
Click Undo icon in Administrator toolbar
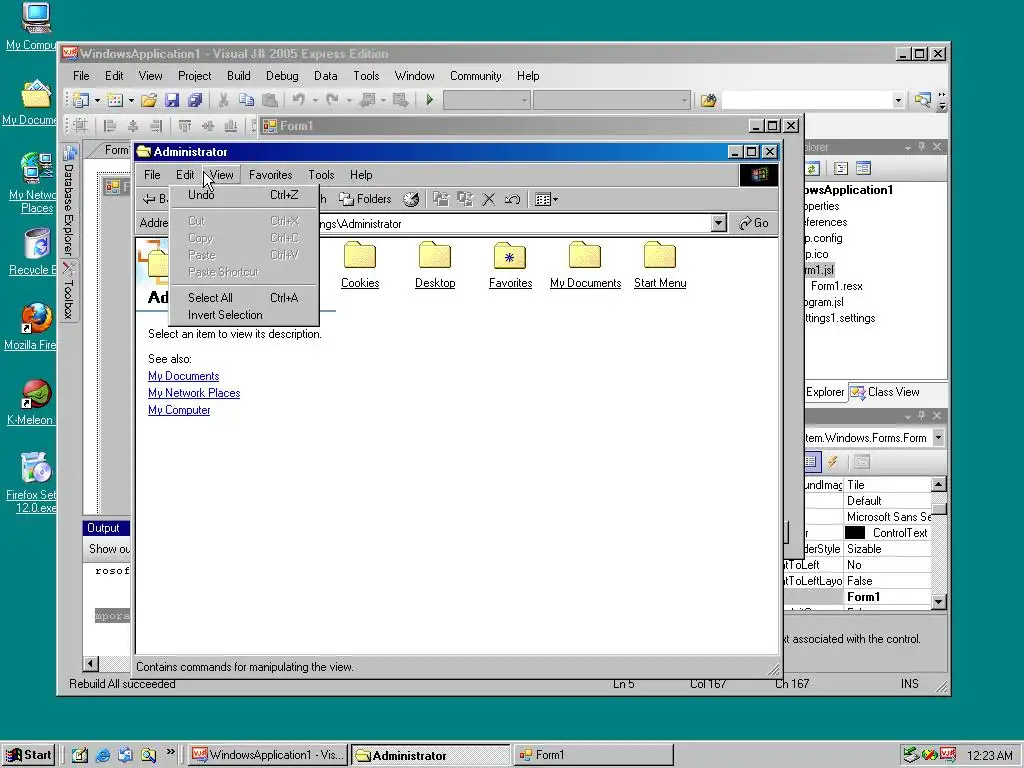513,199
